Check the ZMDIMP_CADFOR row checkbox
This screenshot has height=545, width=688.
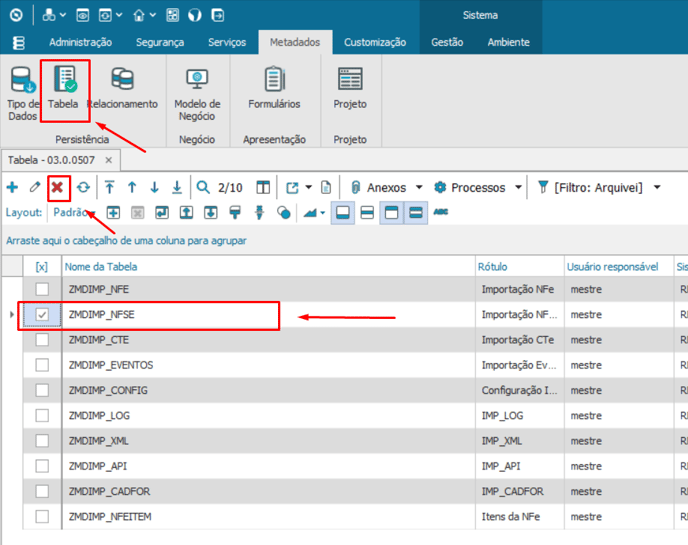point(42,491)
